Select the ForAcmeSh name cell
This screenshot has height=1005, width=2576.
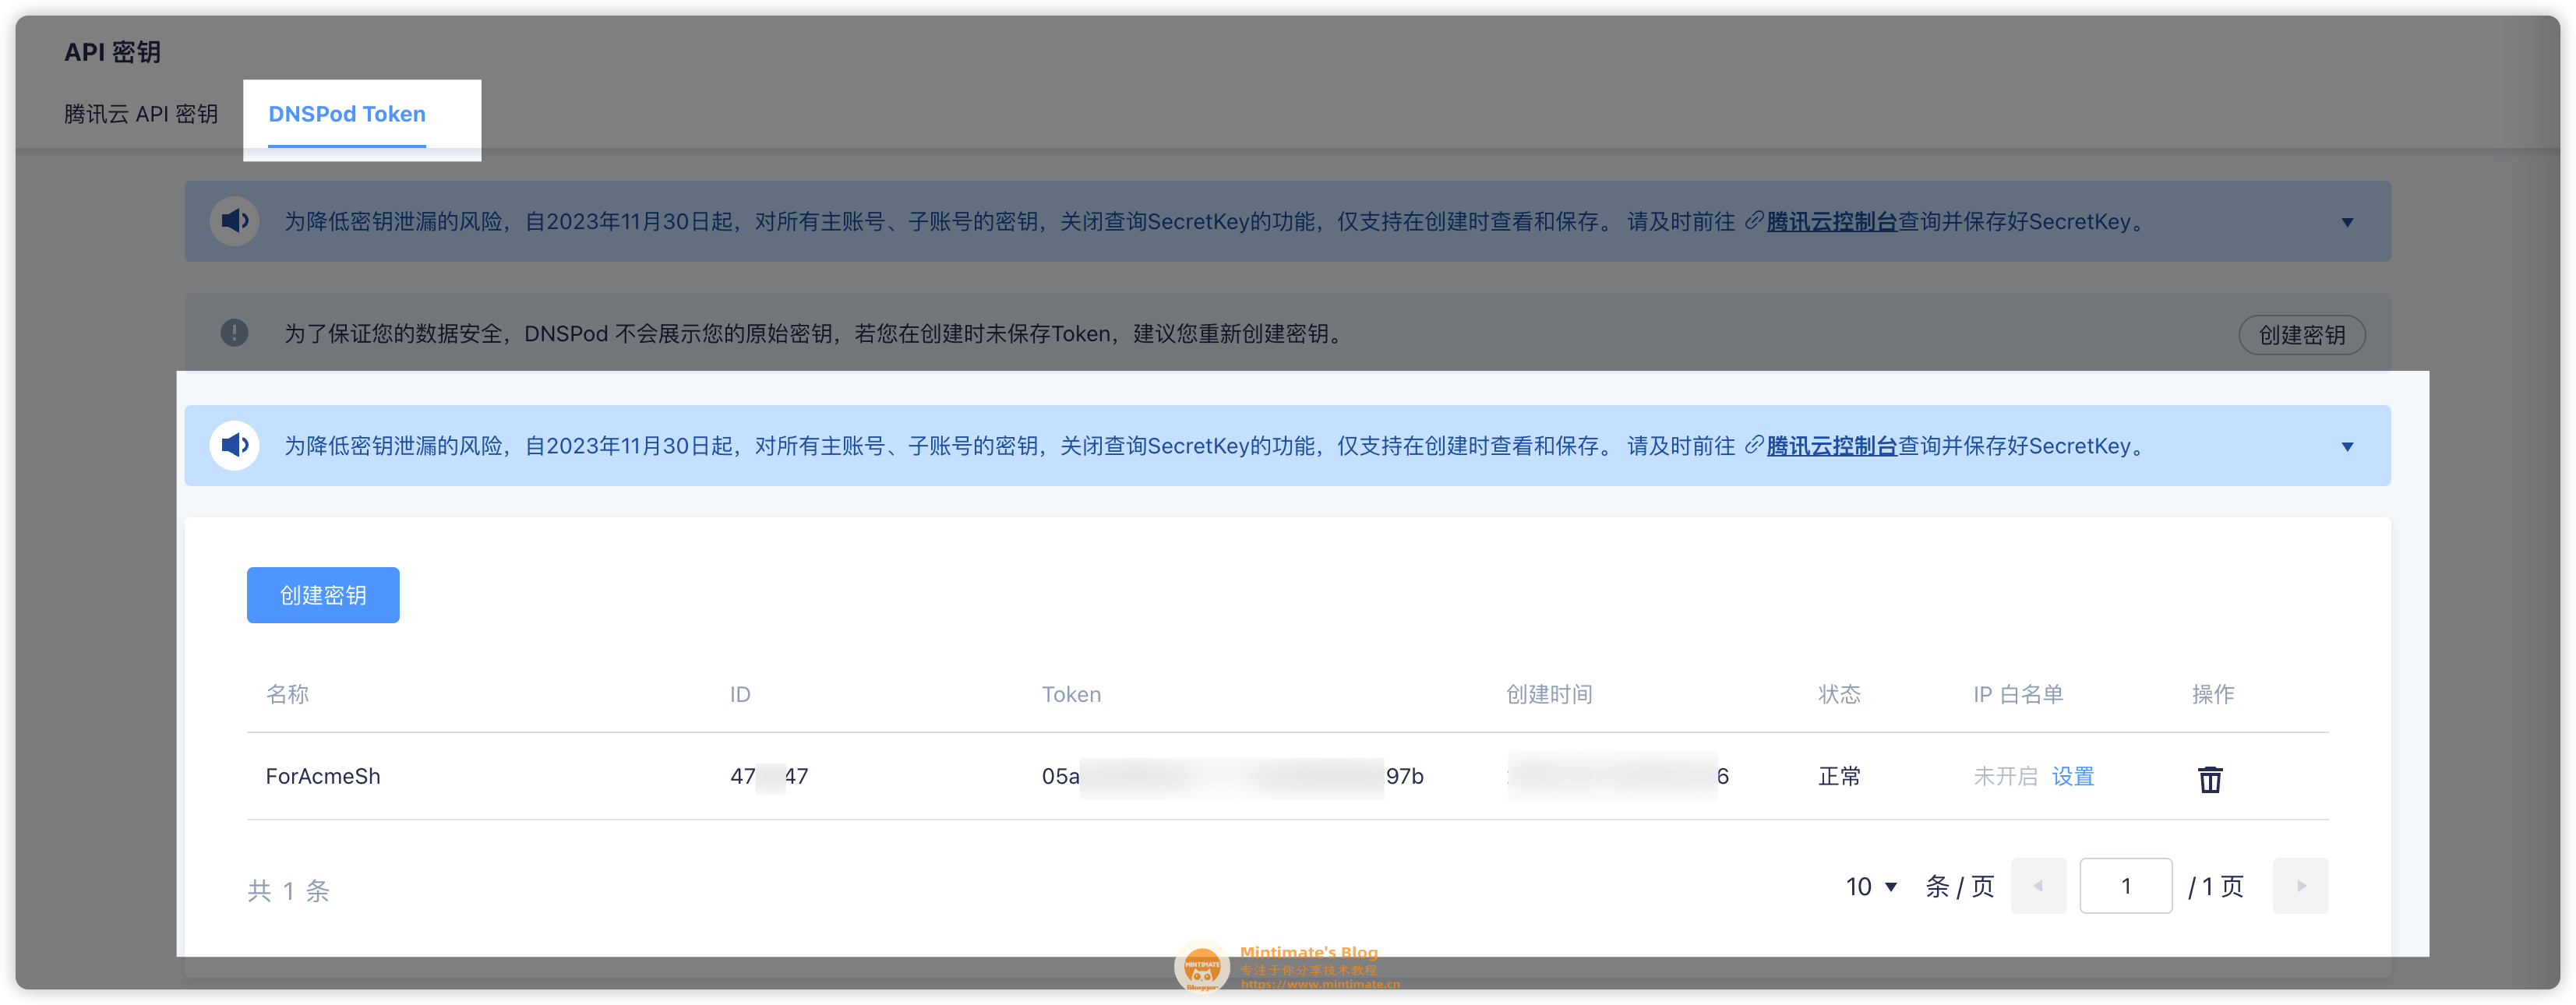[x=323, y=776]
